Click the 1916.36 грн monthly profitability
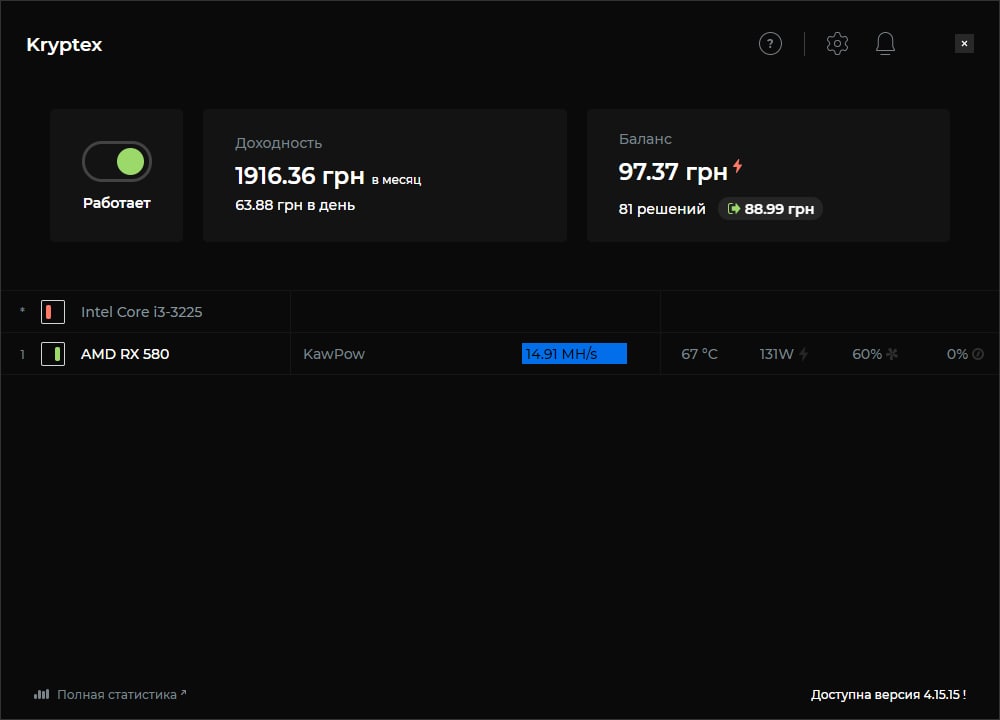 click(x=300, y=176)
